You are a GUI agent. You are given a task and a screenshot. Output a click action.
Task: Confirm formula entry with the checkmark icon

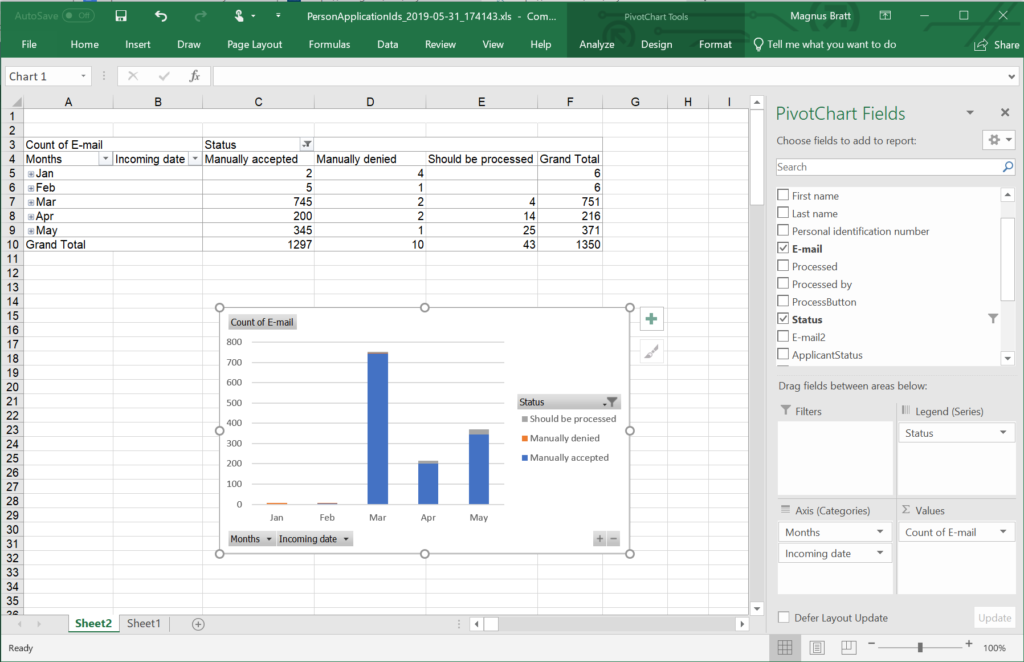pos(164,76)
